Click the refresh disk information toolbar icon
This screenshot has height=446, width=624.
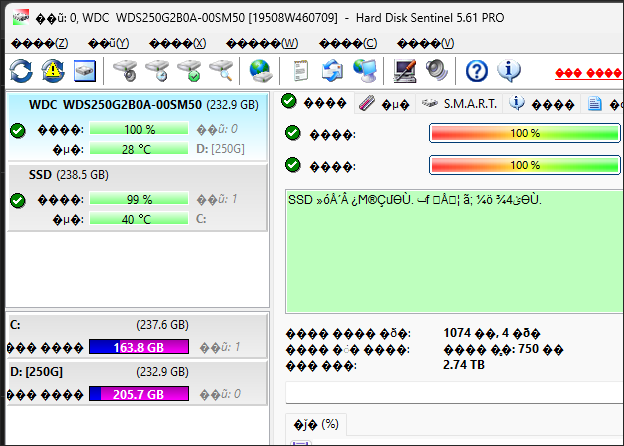[21, 71]
